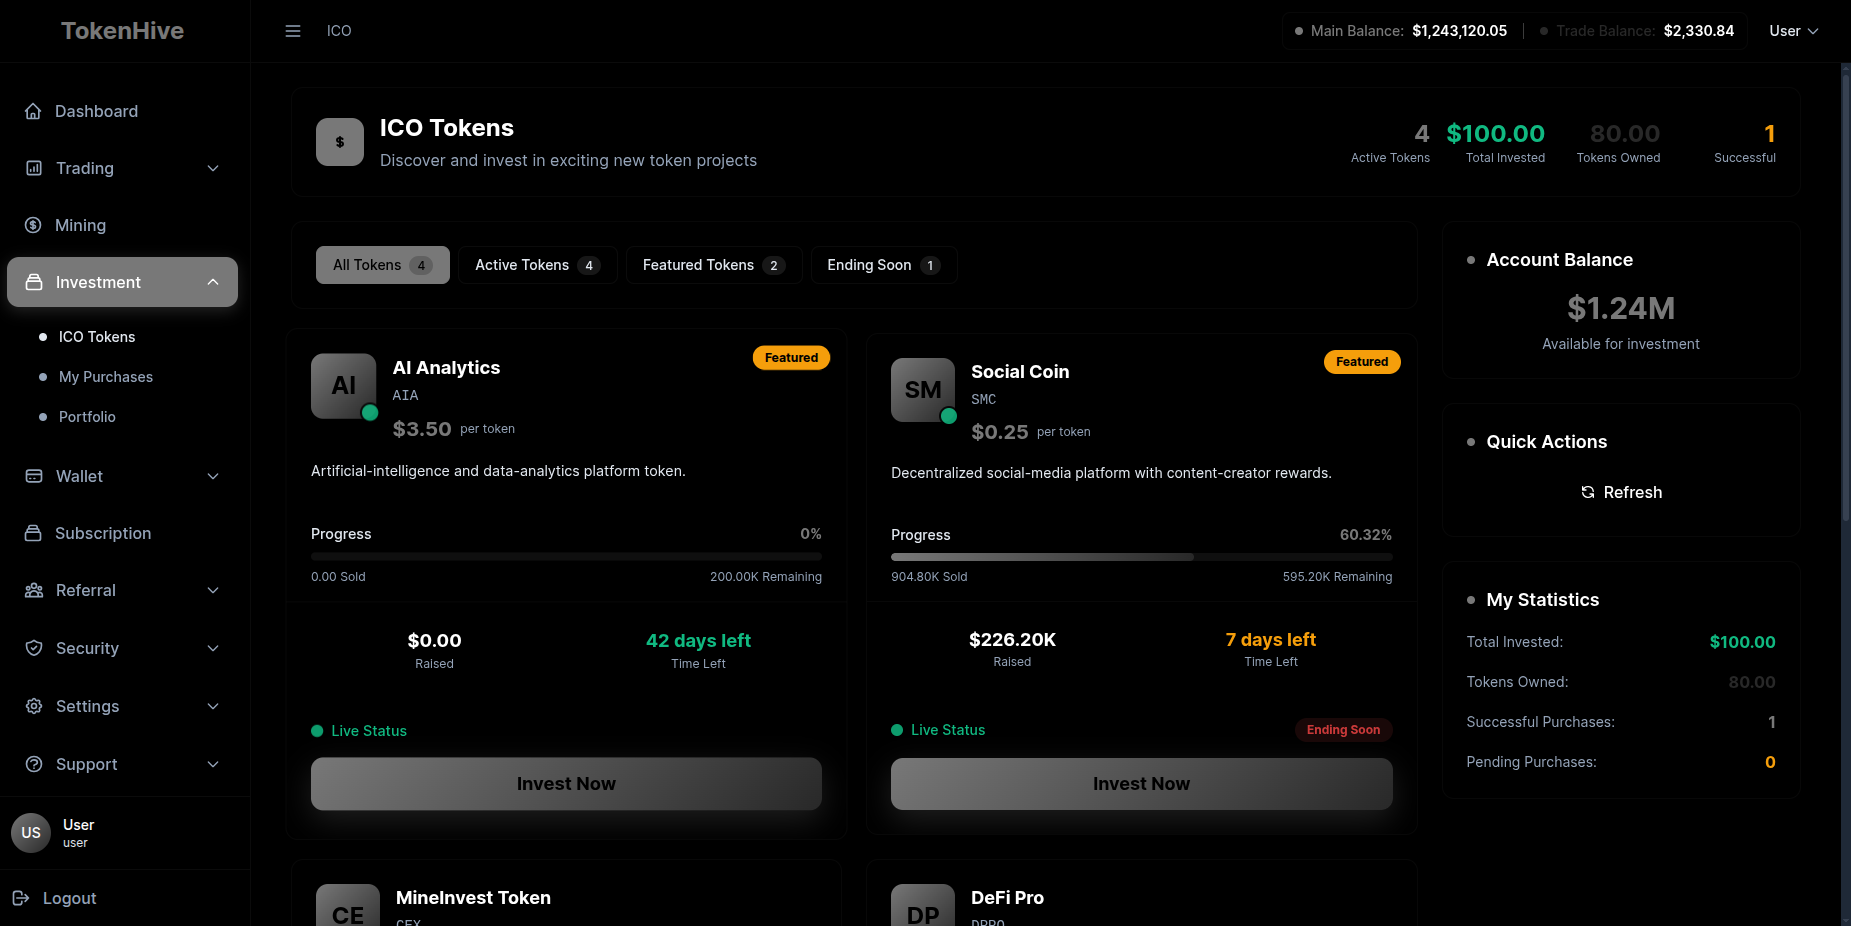The height and width of the screenshot is (926, 1851).
Task: Click the Refresh quick action
Action: pos(1621,492)
